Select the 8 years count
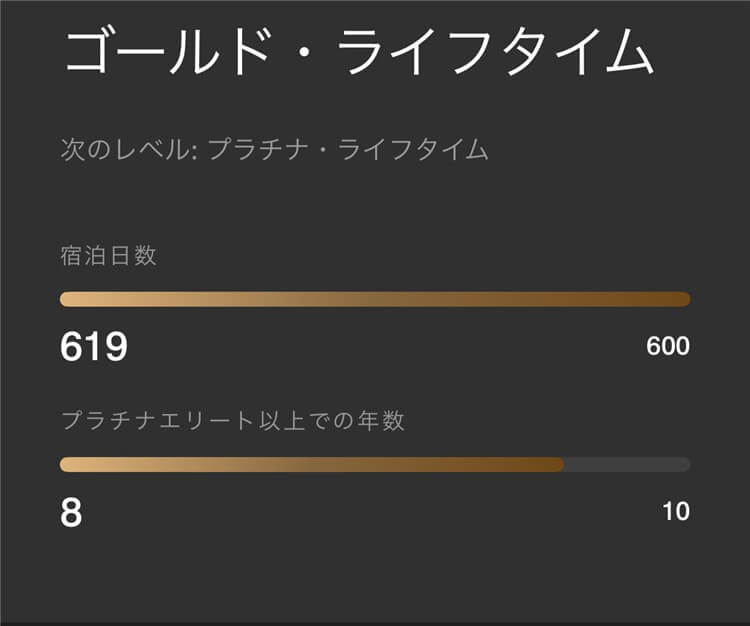This screenshot has height=626, width=750. 71,512
